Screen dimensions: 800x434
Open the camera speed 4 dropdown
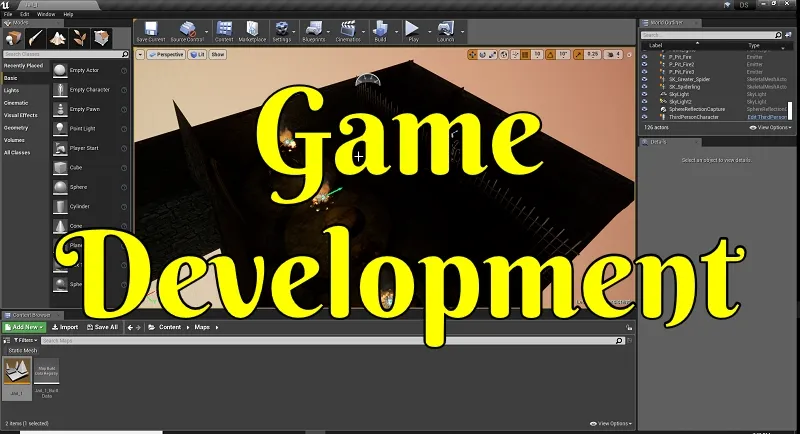pyautogui.click(x=614, y=55)
